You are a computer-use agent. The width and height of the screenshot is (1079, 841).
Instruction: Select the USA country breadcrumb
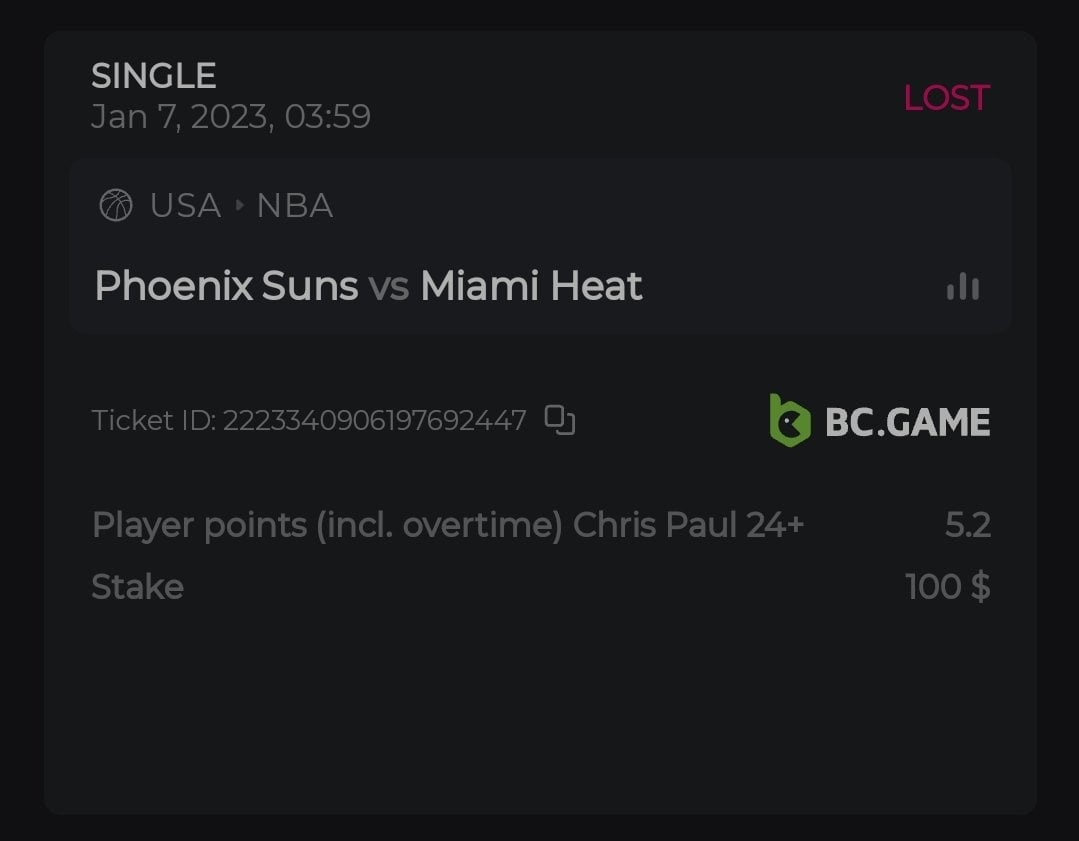click(185, 206)
